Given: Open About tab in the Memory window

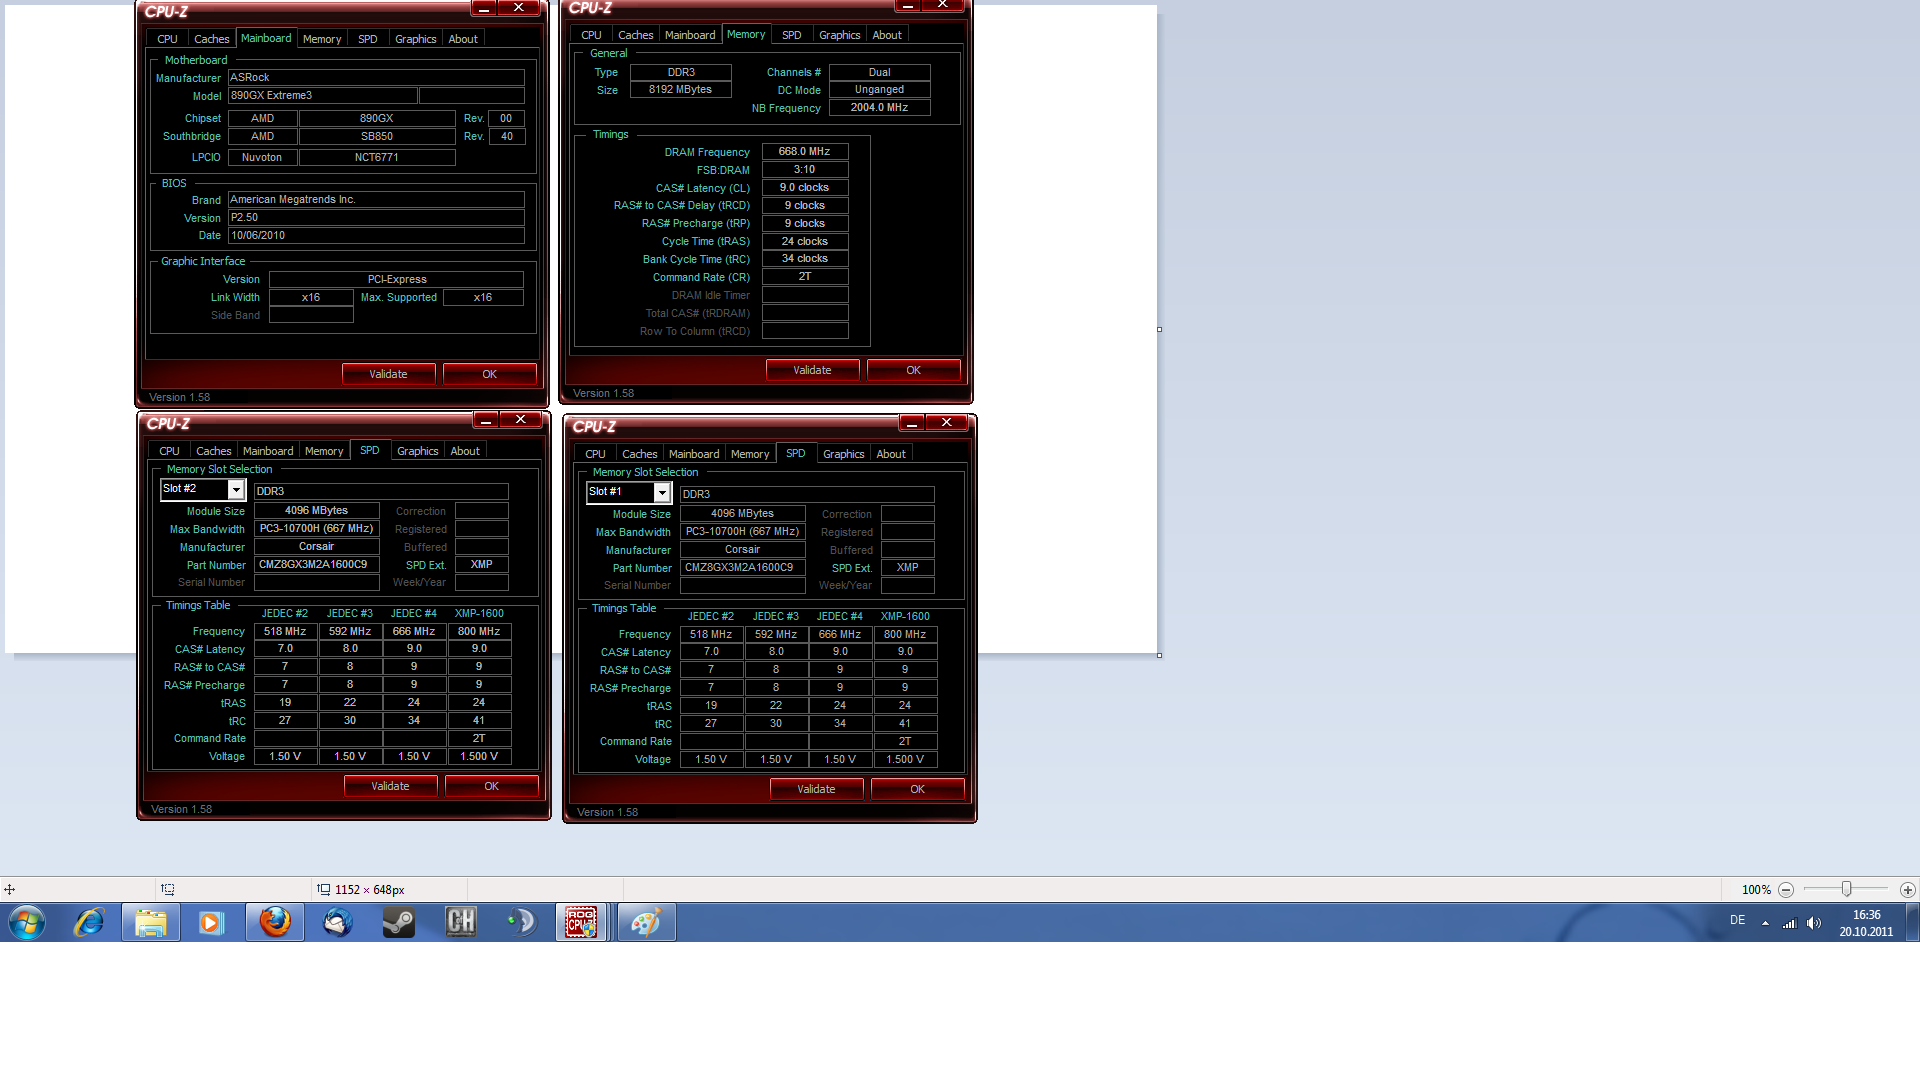Looking at the screenshot, I should (887, 35).
